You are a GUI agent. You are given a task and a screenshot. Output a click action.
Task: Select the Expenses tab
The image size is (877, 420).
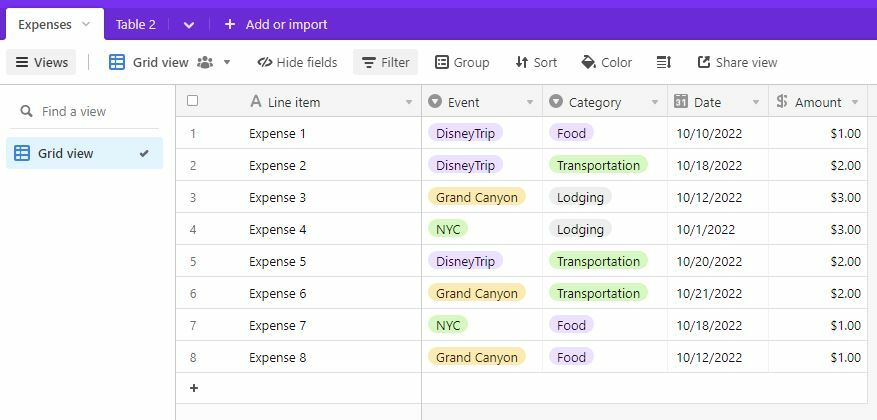coord(45,24)
